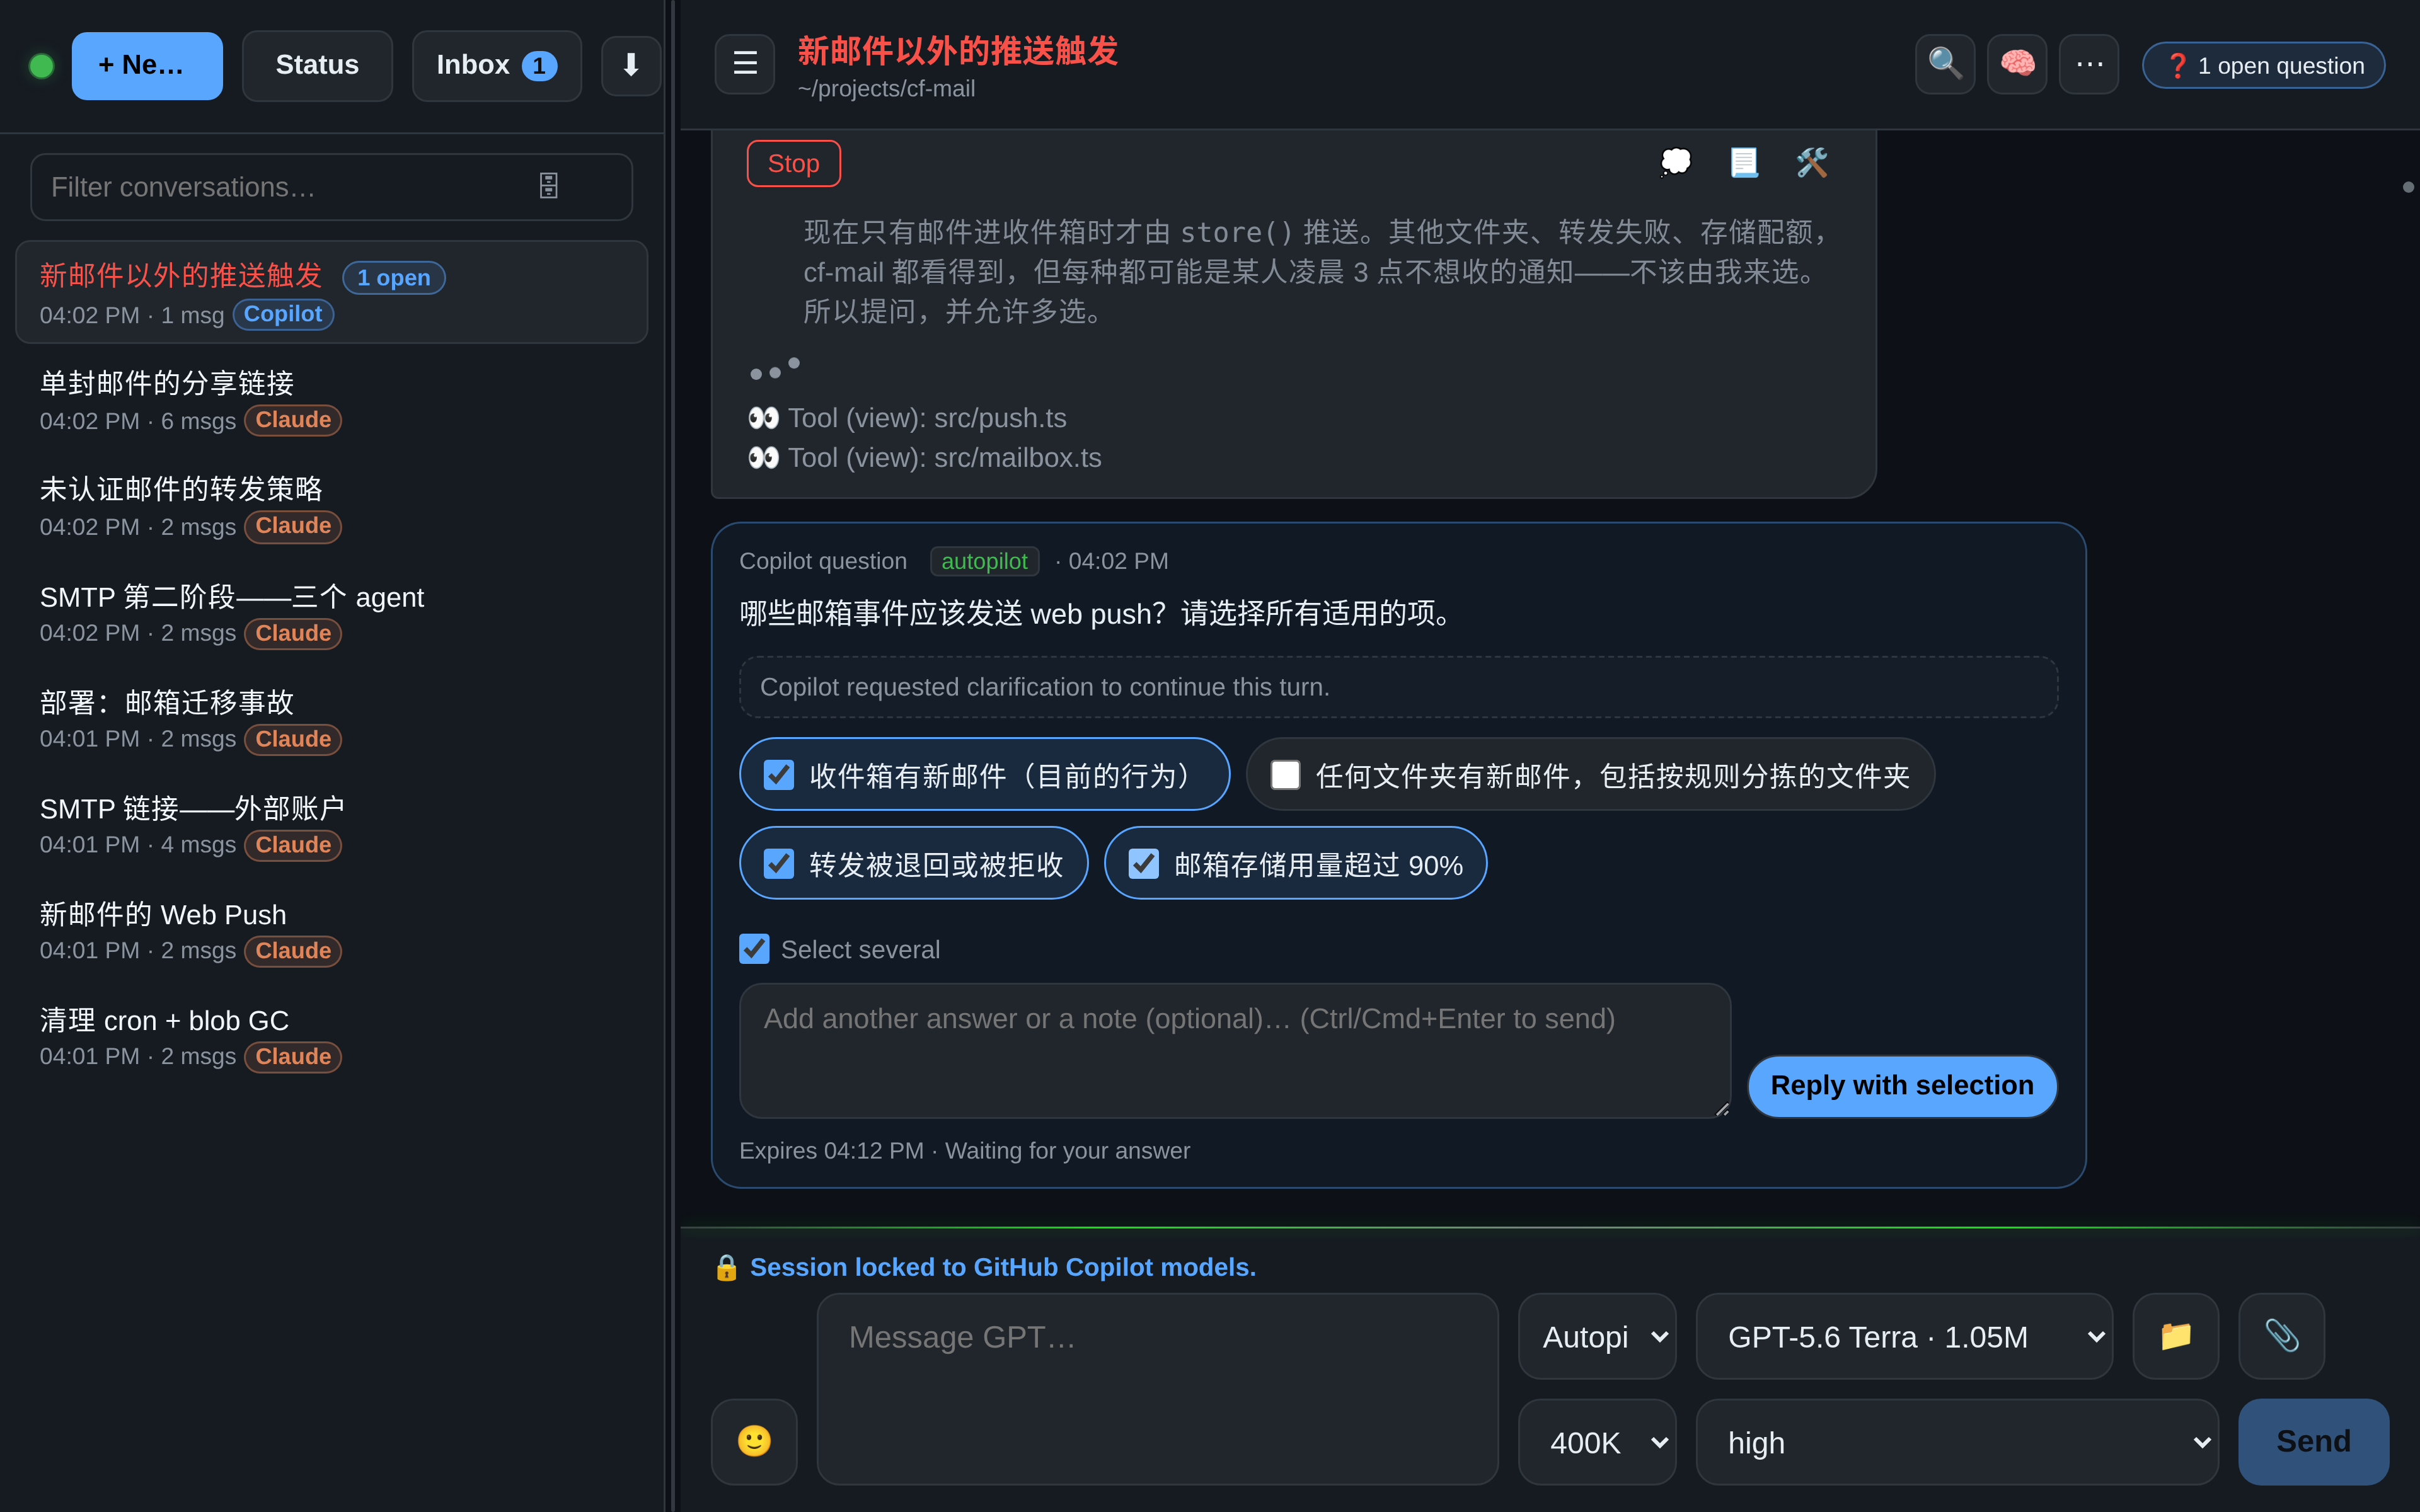The image size is (2420, 1512).
Task: Toggle the Select several checkbox
Action: [x=754, y=949]
